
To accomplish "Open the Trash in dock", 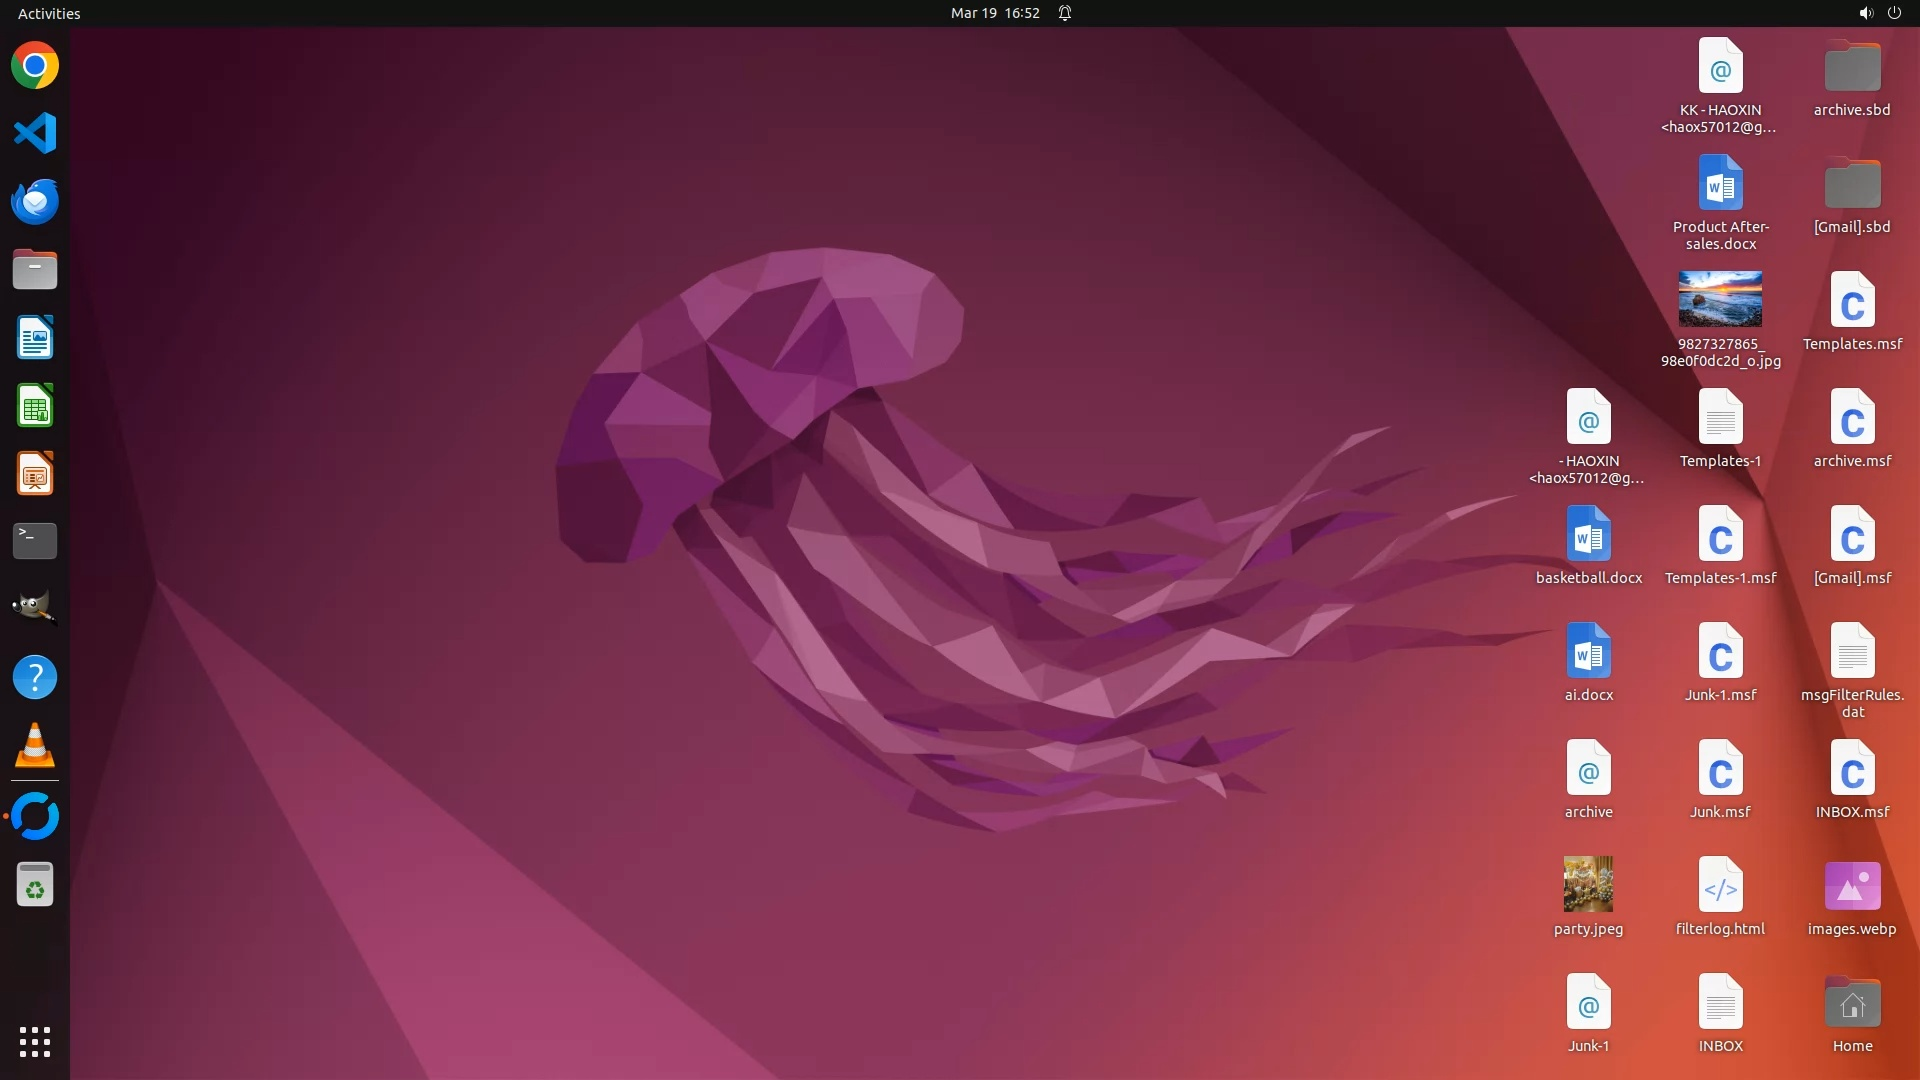I will 35,885.
